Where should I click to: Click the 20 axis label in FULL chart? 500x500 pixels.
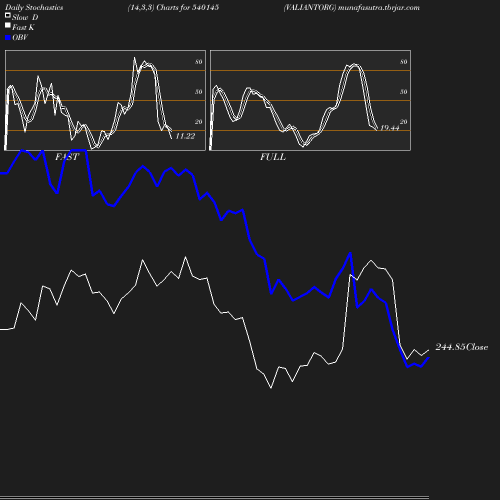(x=404, y=122)
